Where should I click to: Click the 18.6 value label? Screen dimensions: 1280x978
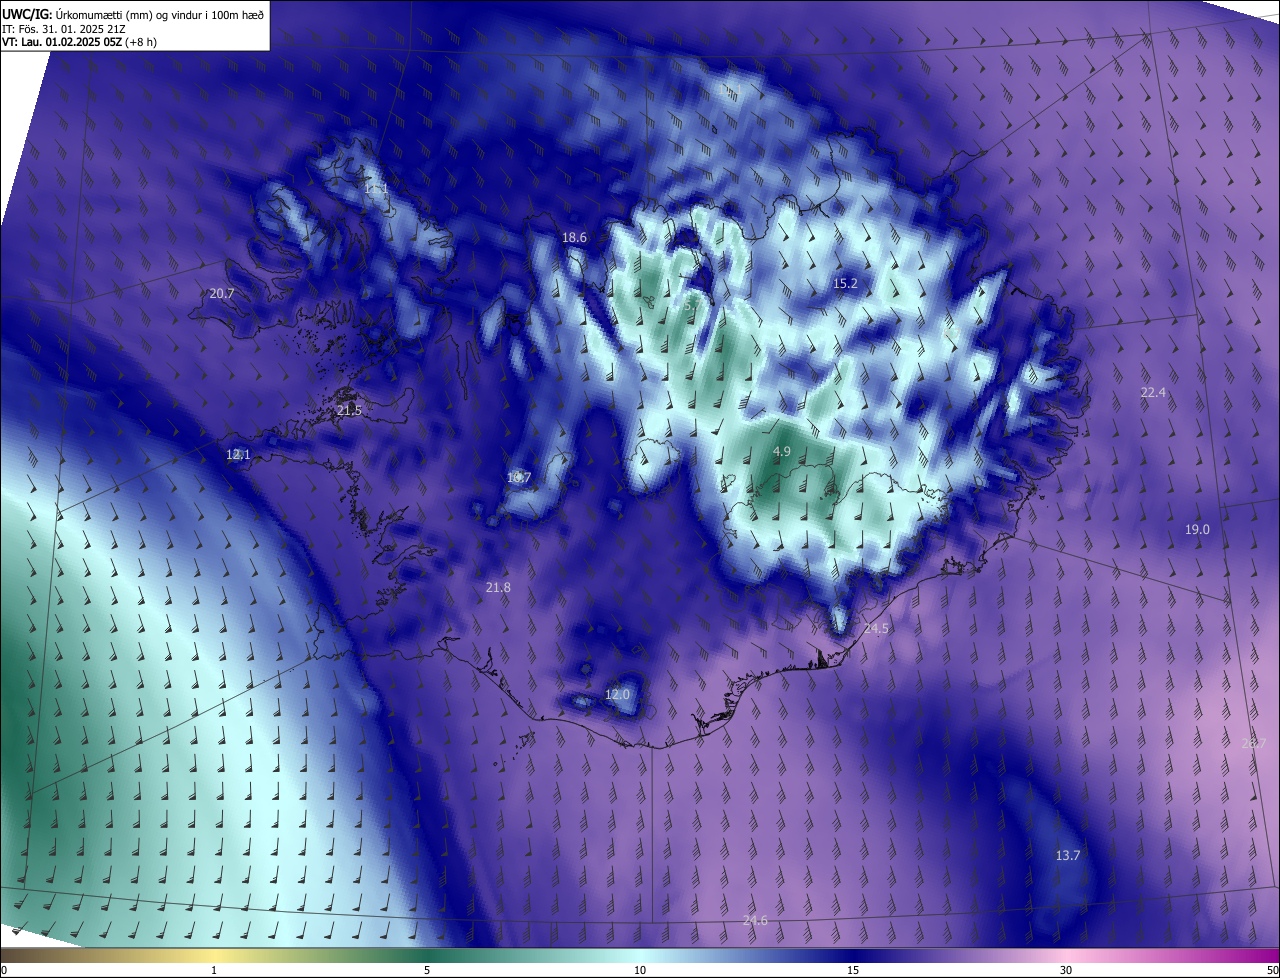point(574,238)
